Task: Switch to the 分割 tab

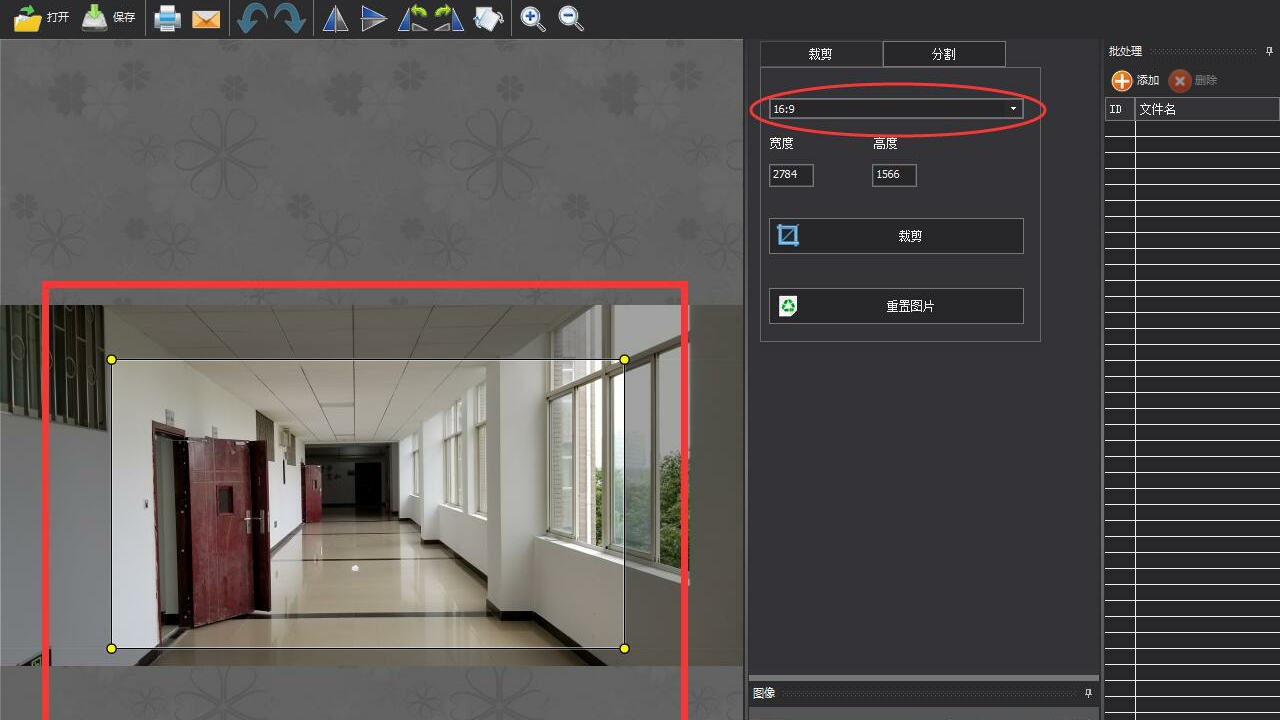Action: 943,54
